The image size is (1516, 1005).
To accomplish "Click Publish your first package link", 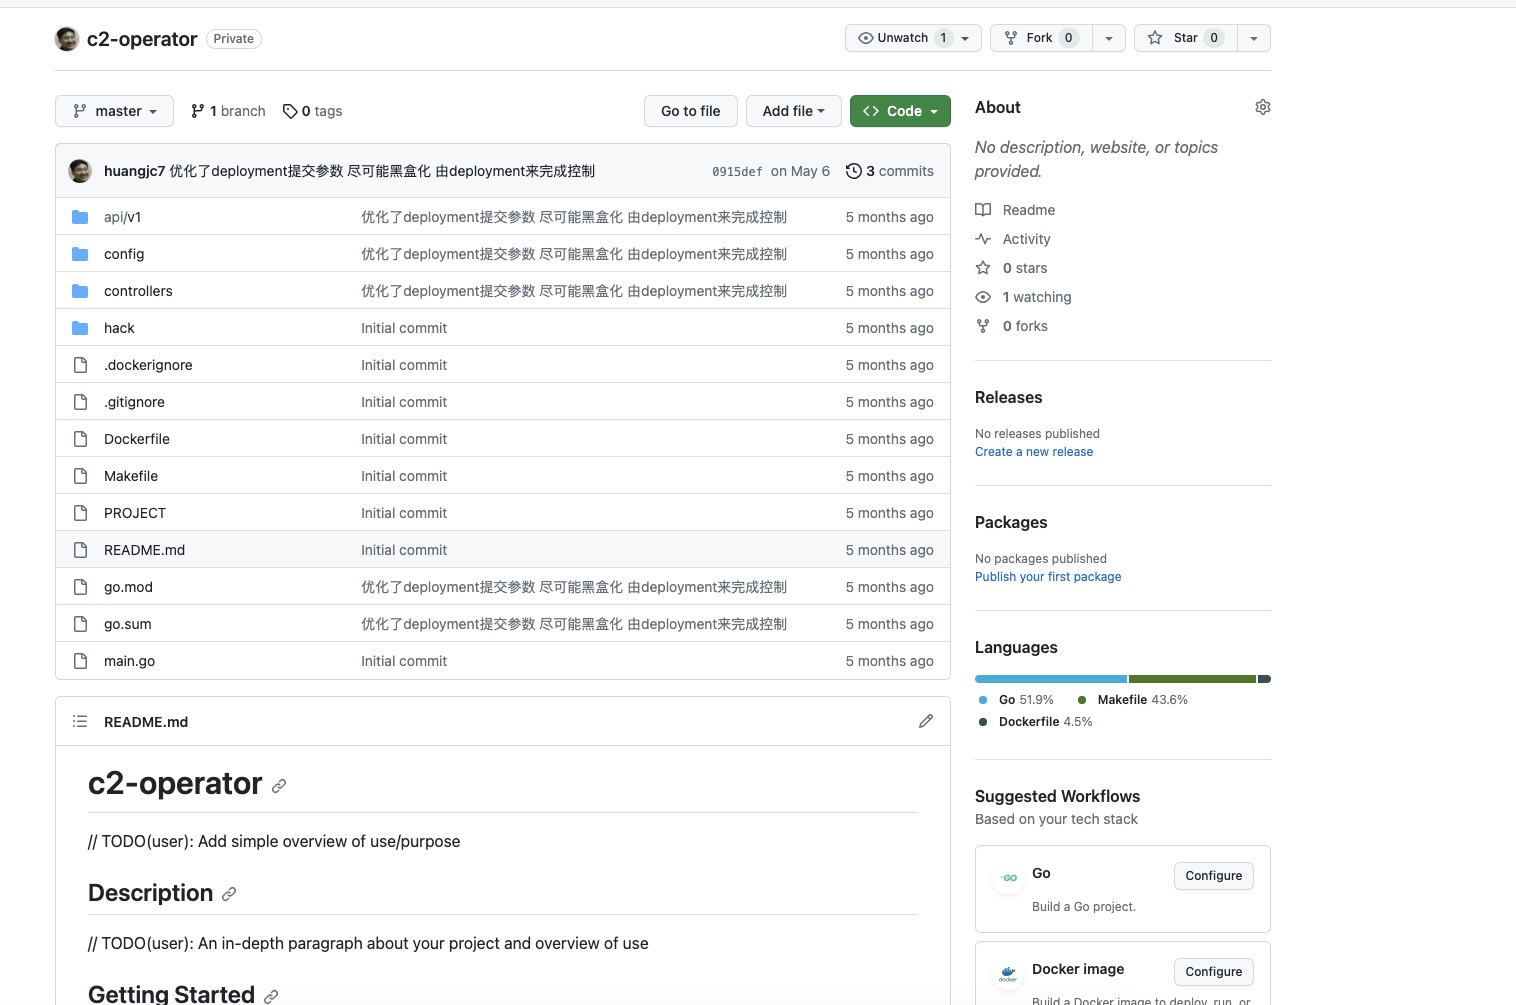I will pyautogui.click(x=1048, y=577).
